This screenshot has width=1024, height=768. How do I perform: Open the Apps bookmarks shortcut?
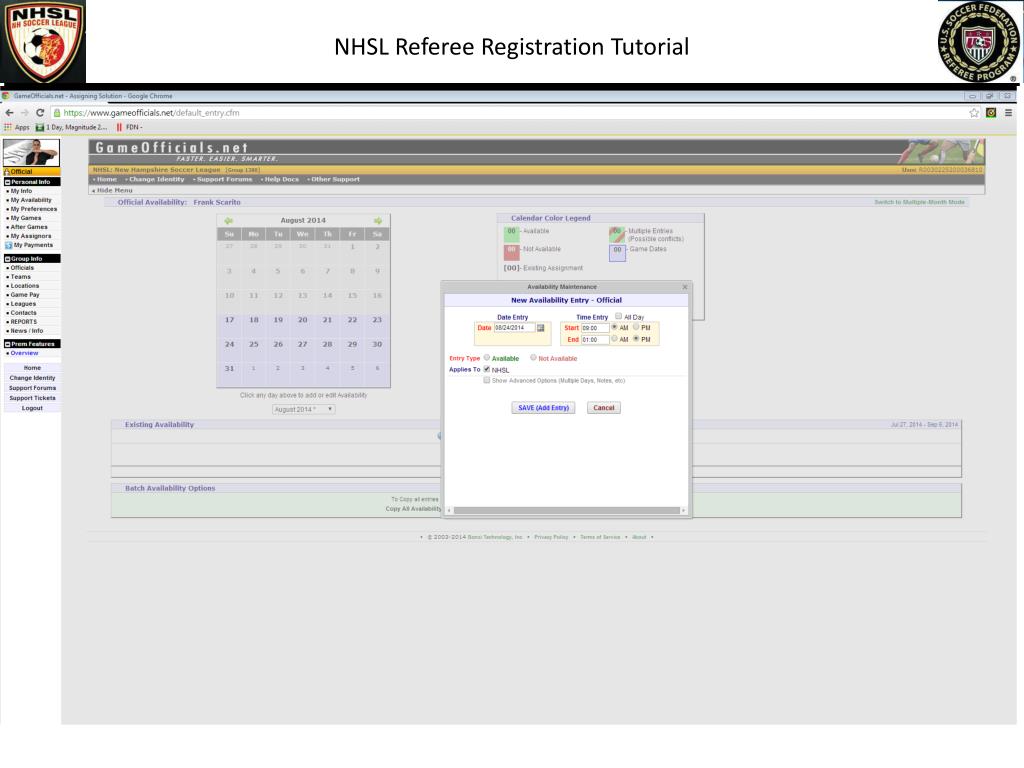pos(18,127)
